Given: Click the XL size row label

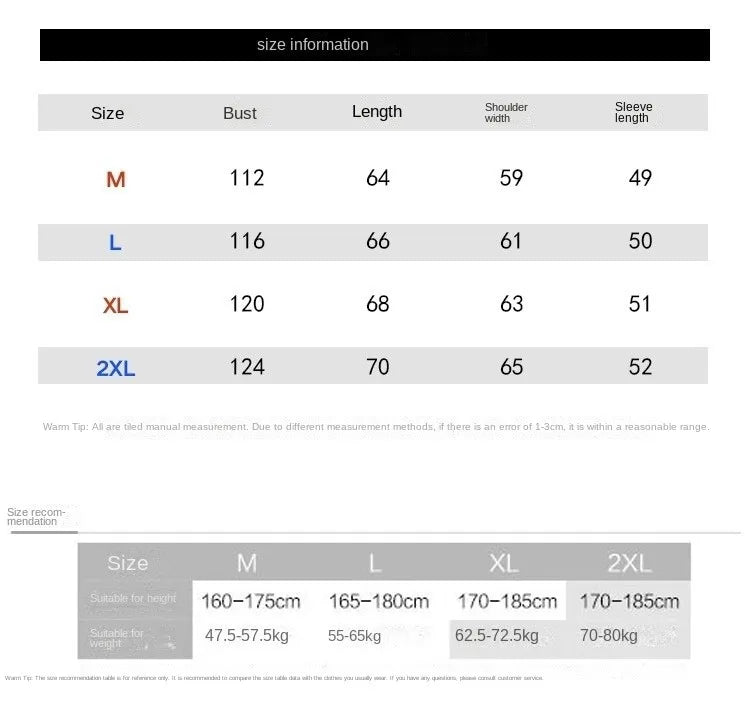Looking at the screenshot, I should point(115,305).
